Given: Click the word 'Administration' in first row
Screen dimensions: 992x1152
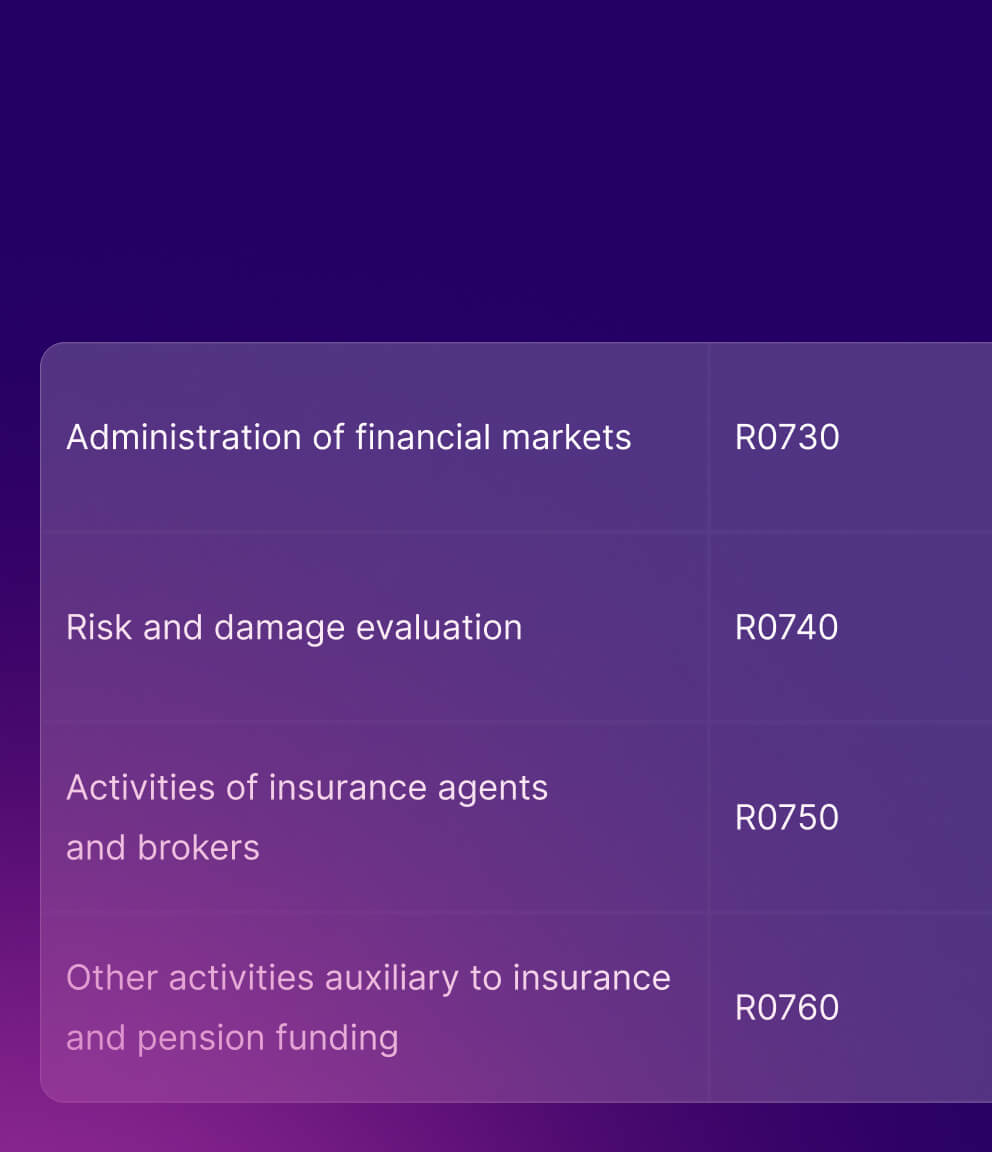Looking at the screenshot, I should (x=184, y=437).
